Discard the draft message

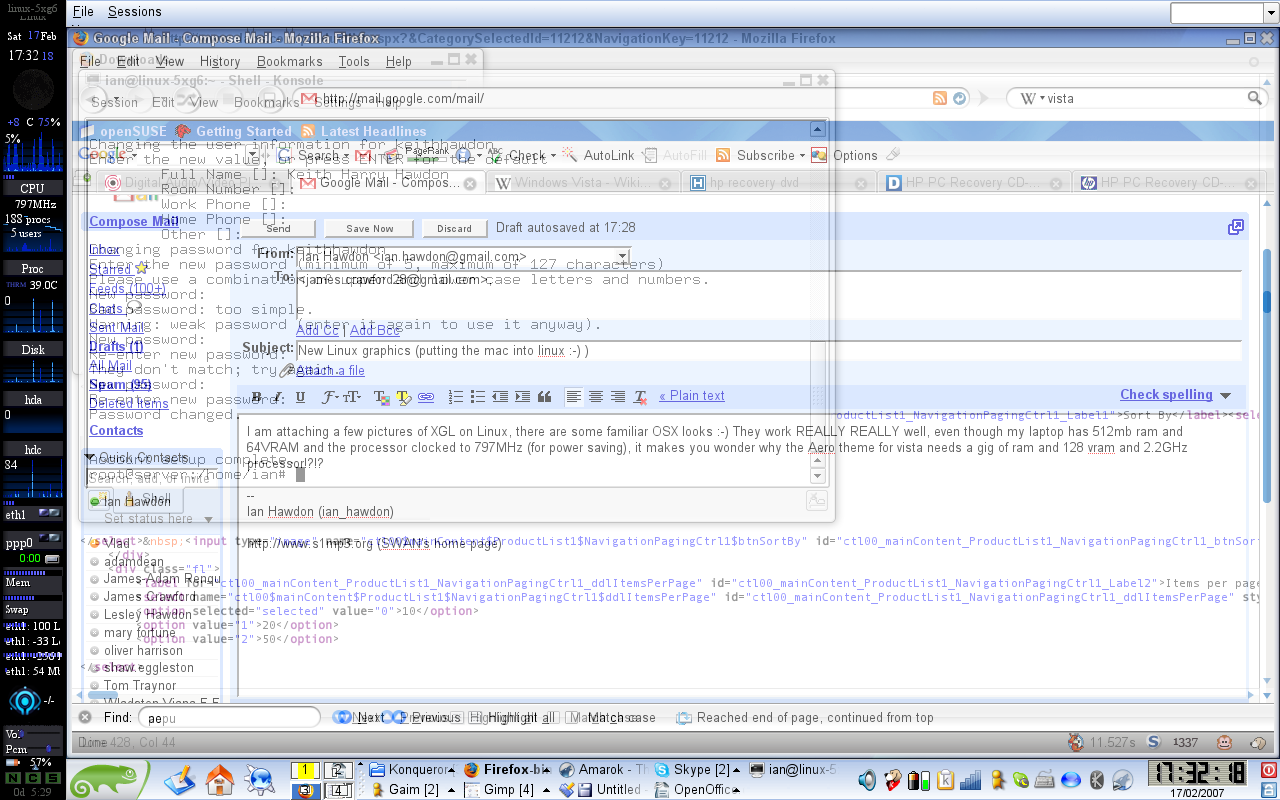[454, 228]
